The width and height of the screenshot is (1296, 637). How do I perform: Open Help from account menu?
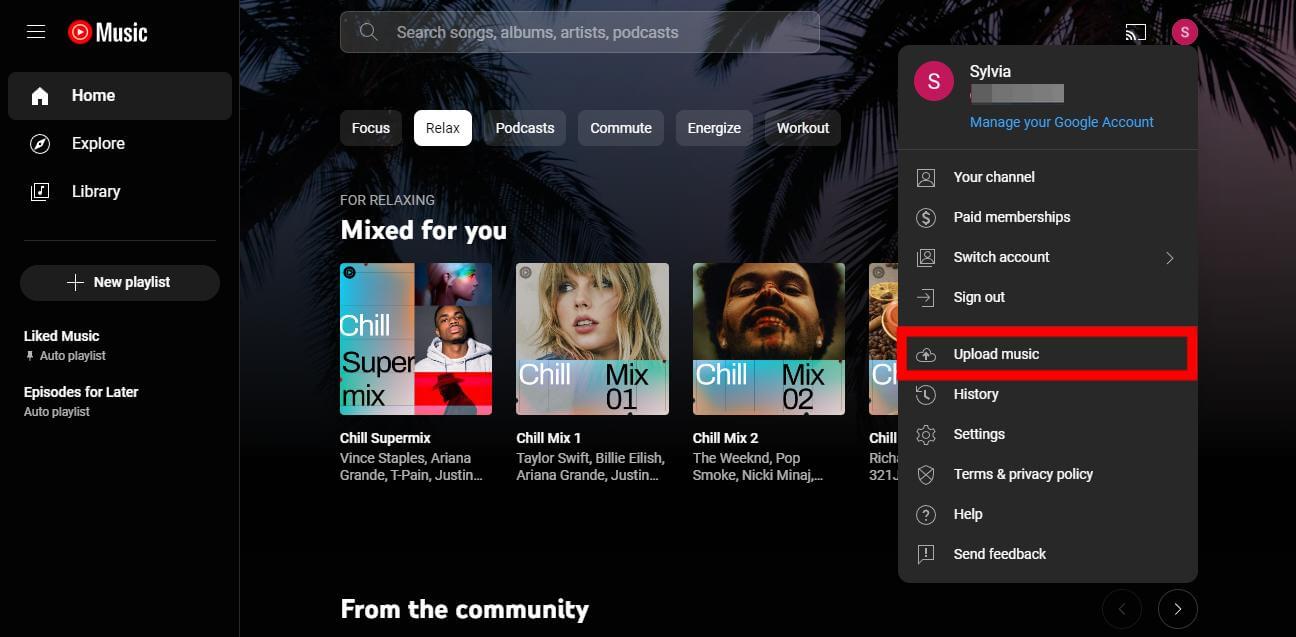(x=1048, y=514)
